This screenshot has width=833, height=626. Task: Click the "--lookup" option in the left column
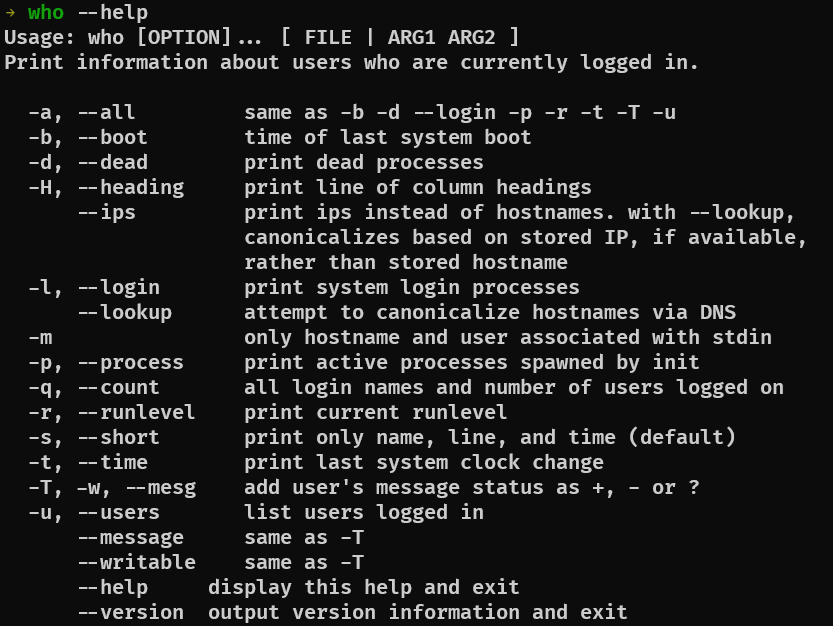point(124,312)
